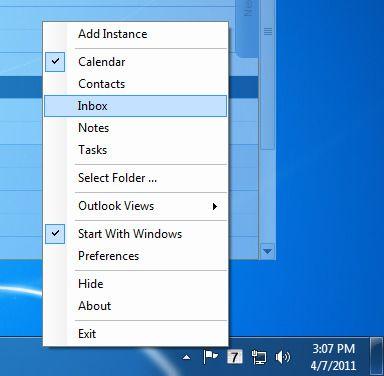Open Preferences from the menu
Image resolution: width=384 pixels, height=376 pixels.
[x=136, y=256]
